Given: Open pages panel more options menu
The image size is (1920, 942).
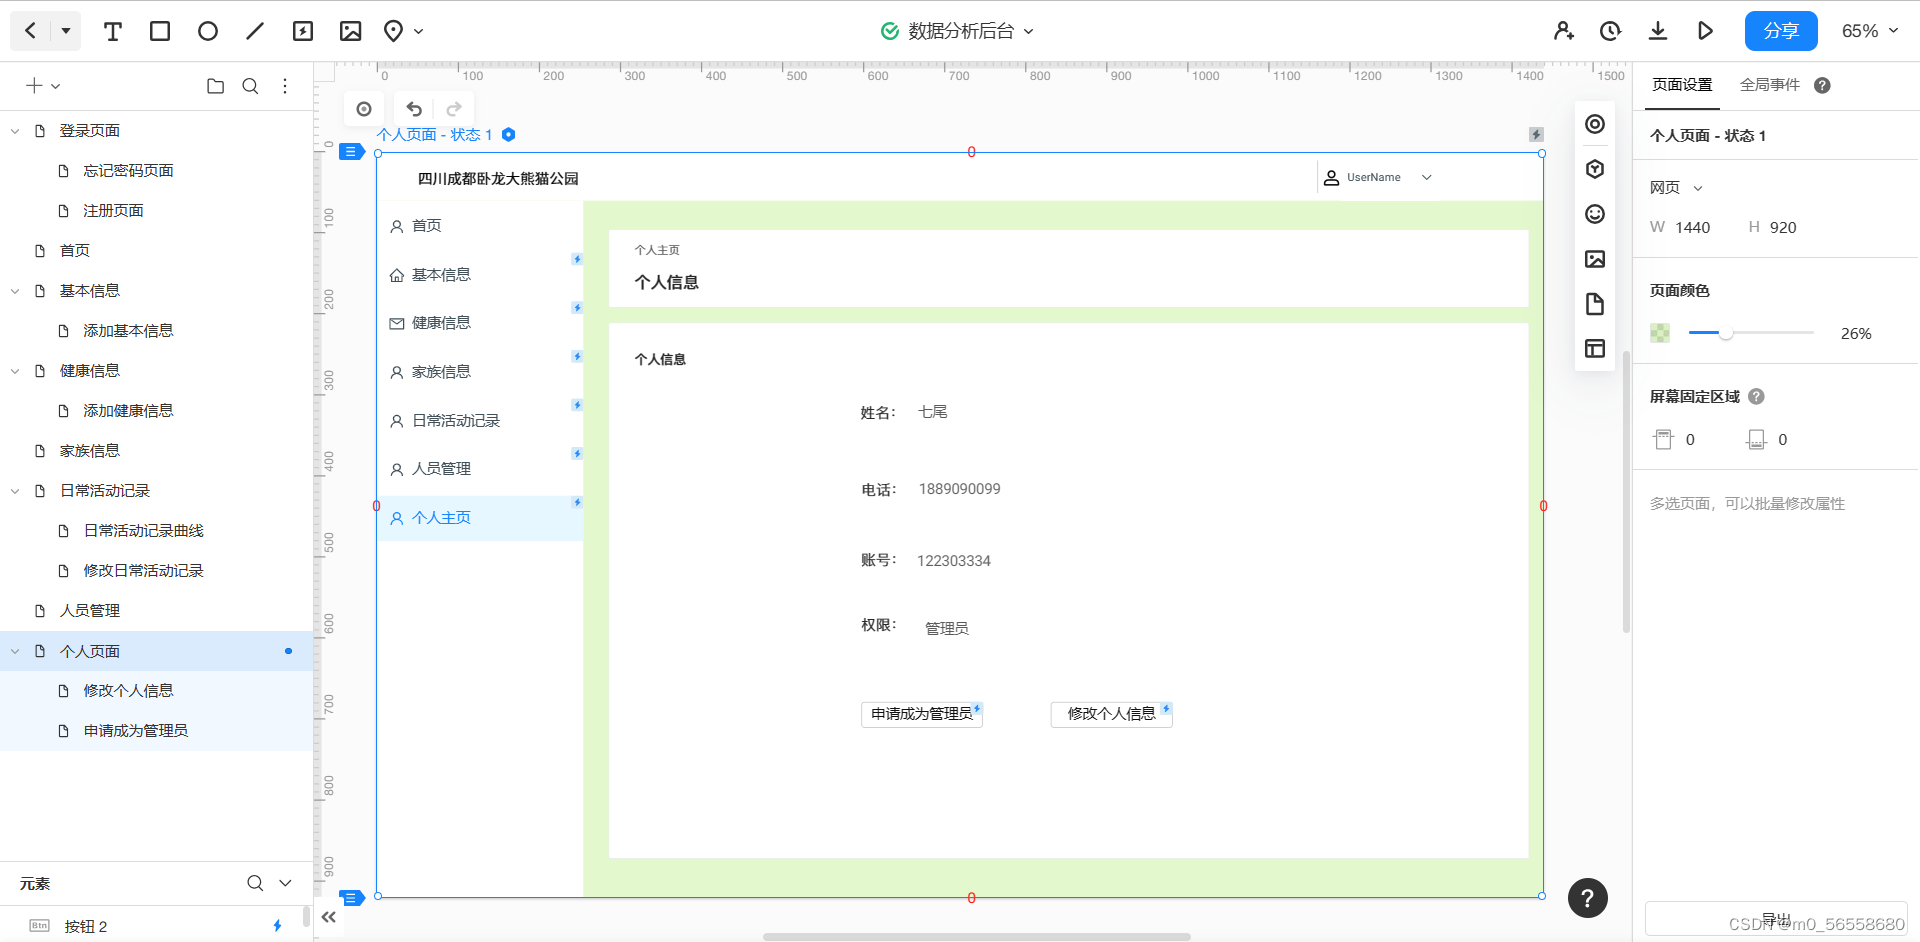Looking at the screenshot, I should coord(285,86).
